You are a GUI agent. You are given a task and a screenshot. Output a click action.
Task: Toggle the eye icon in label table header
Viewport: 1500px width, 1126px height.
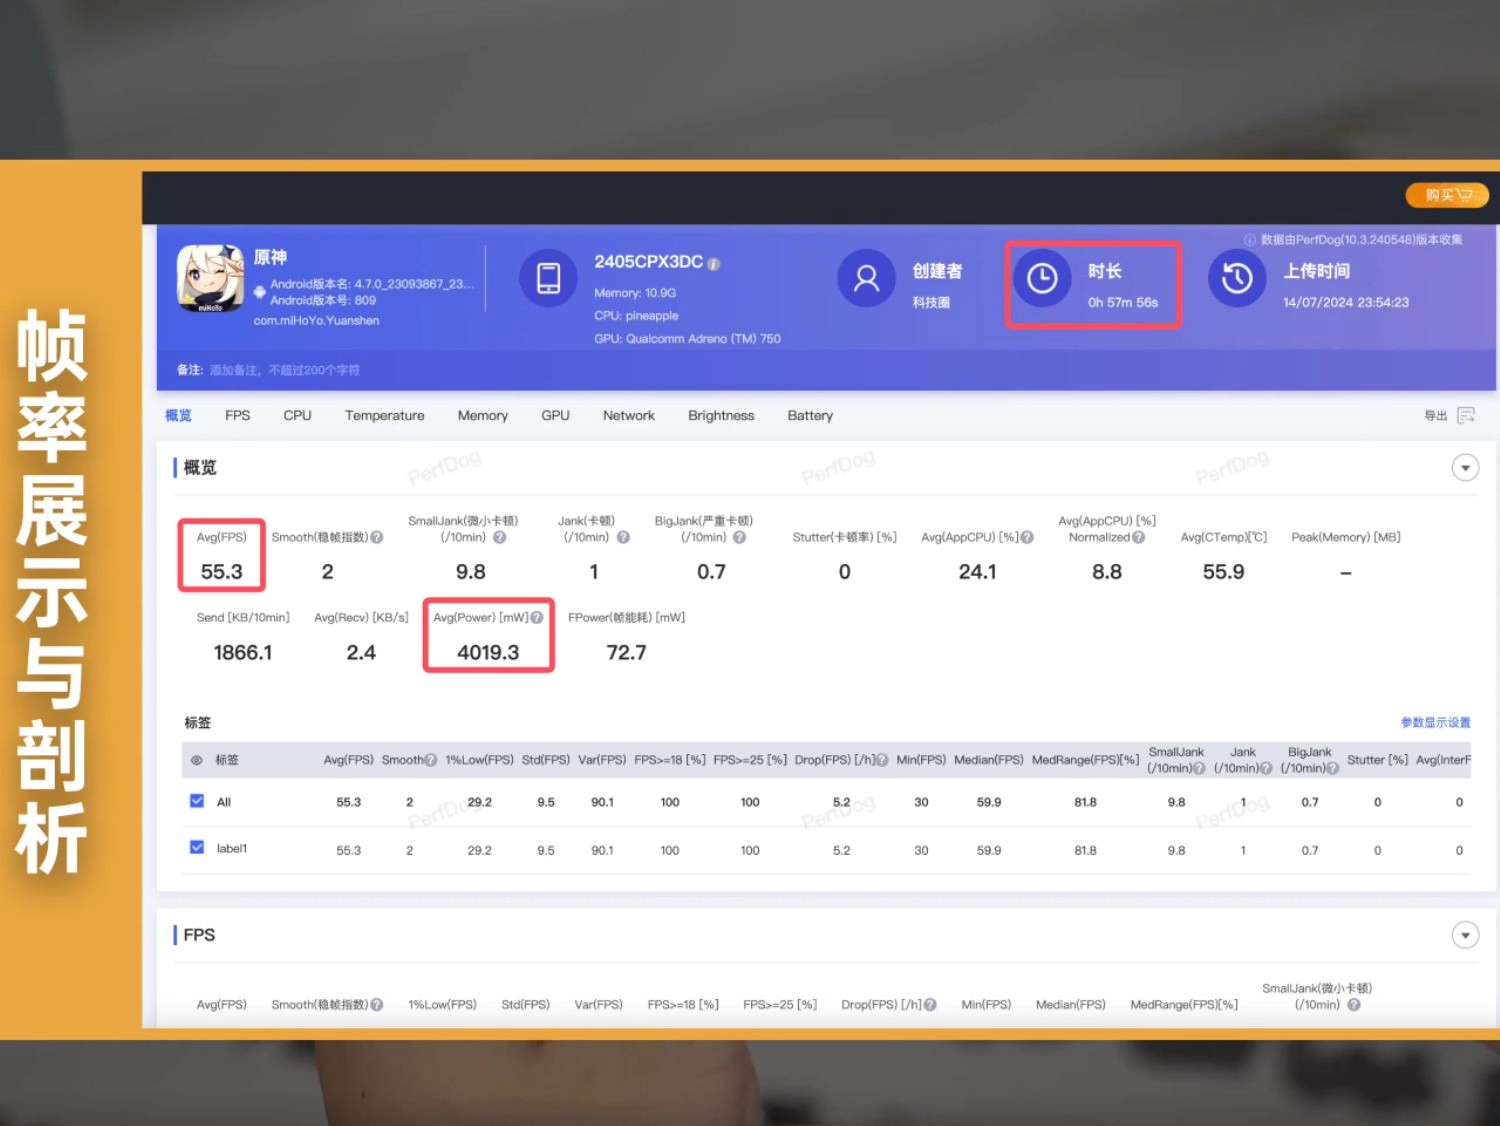coord(196,760)
